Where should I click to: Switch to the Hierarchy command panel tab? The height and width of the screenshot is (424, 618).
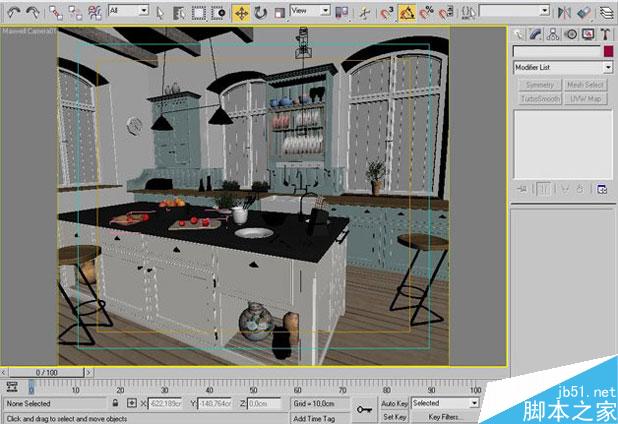coord(553,35)
